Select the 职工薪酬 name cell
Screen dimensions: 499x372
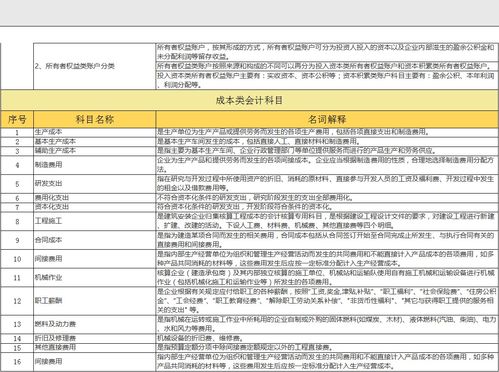point(95,301)
